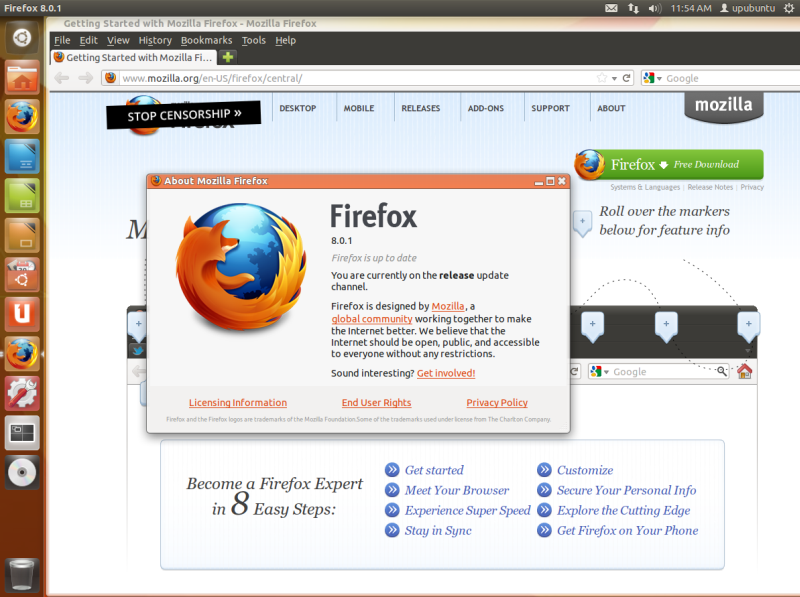This screenshot has width=800, height=597.
Task: Click the home icon in the page's browser illustration
Action: click(744, 371)
